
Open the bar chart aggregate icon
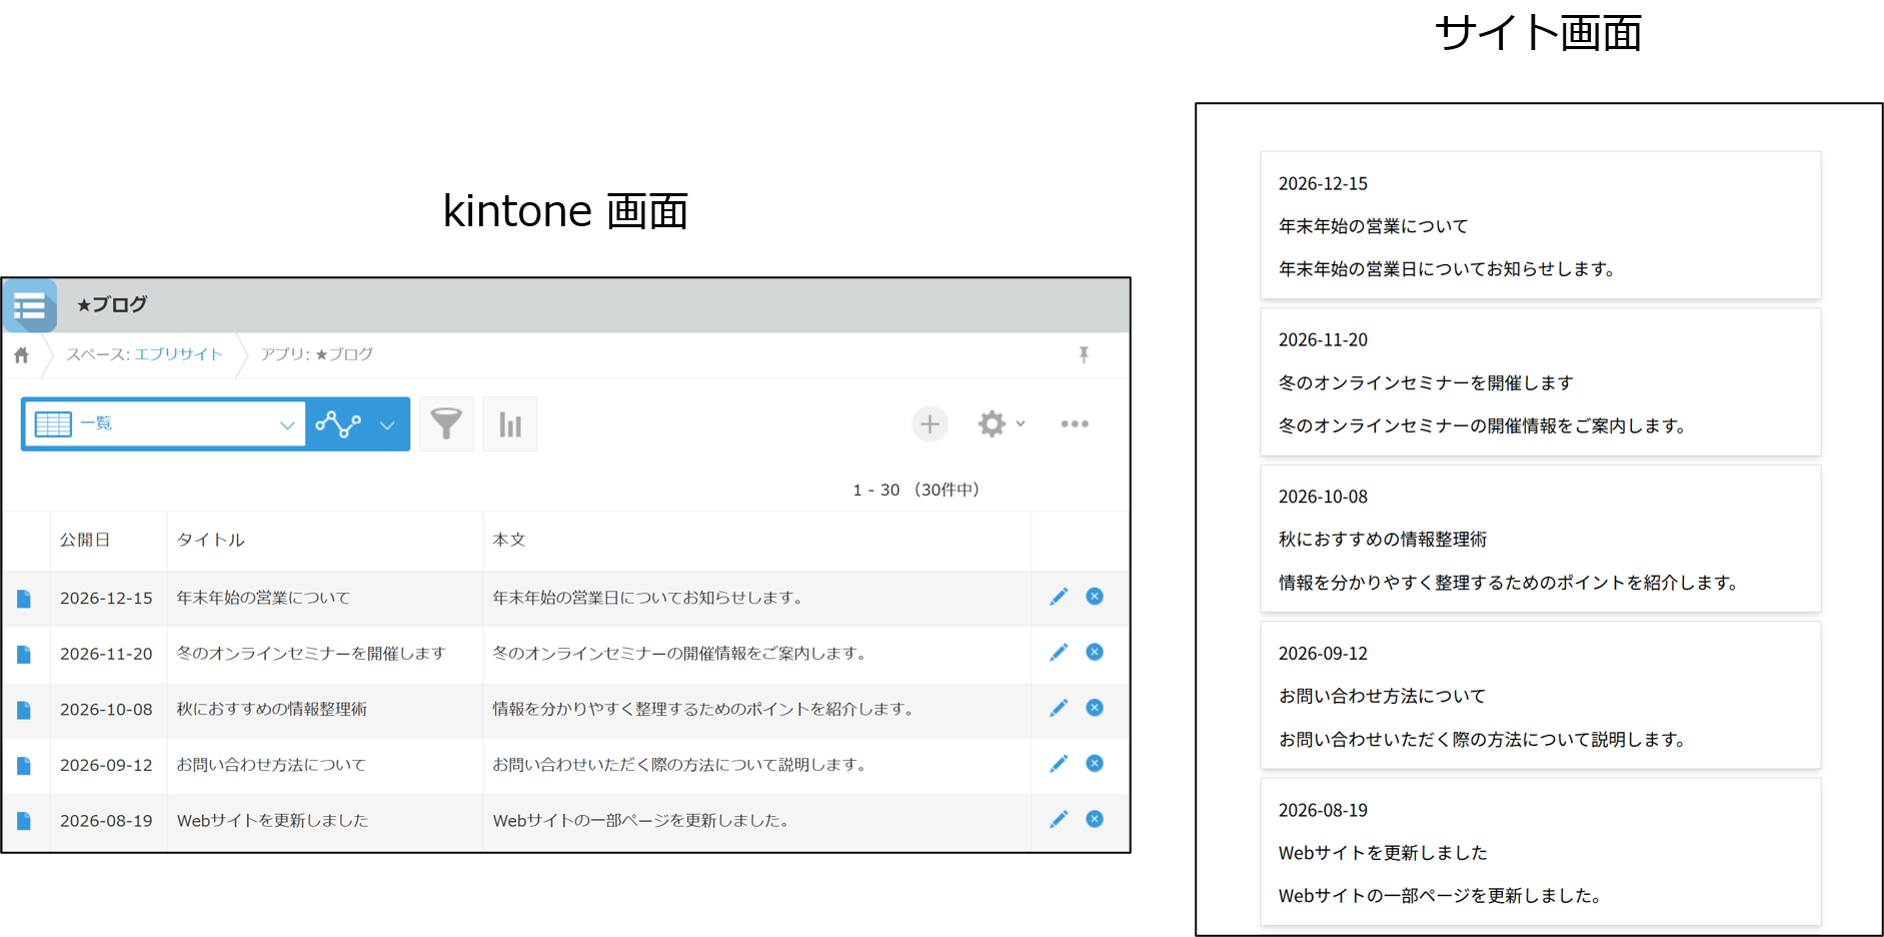pyautogui.click(x=510, y=424)
